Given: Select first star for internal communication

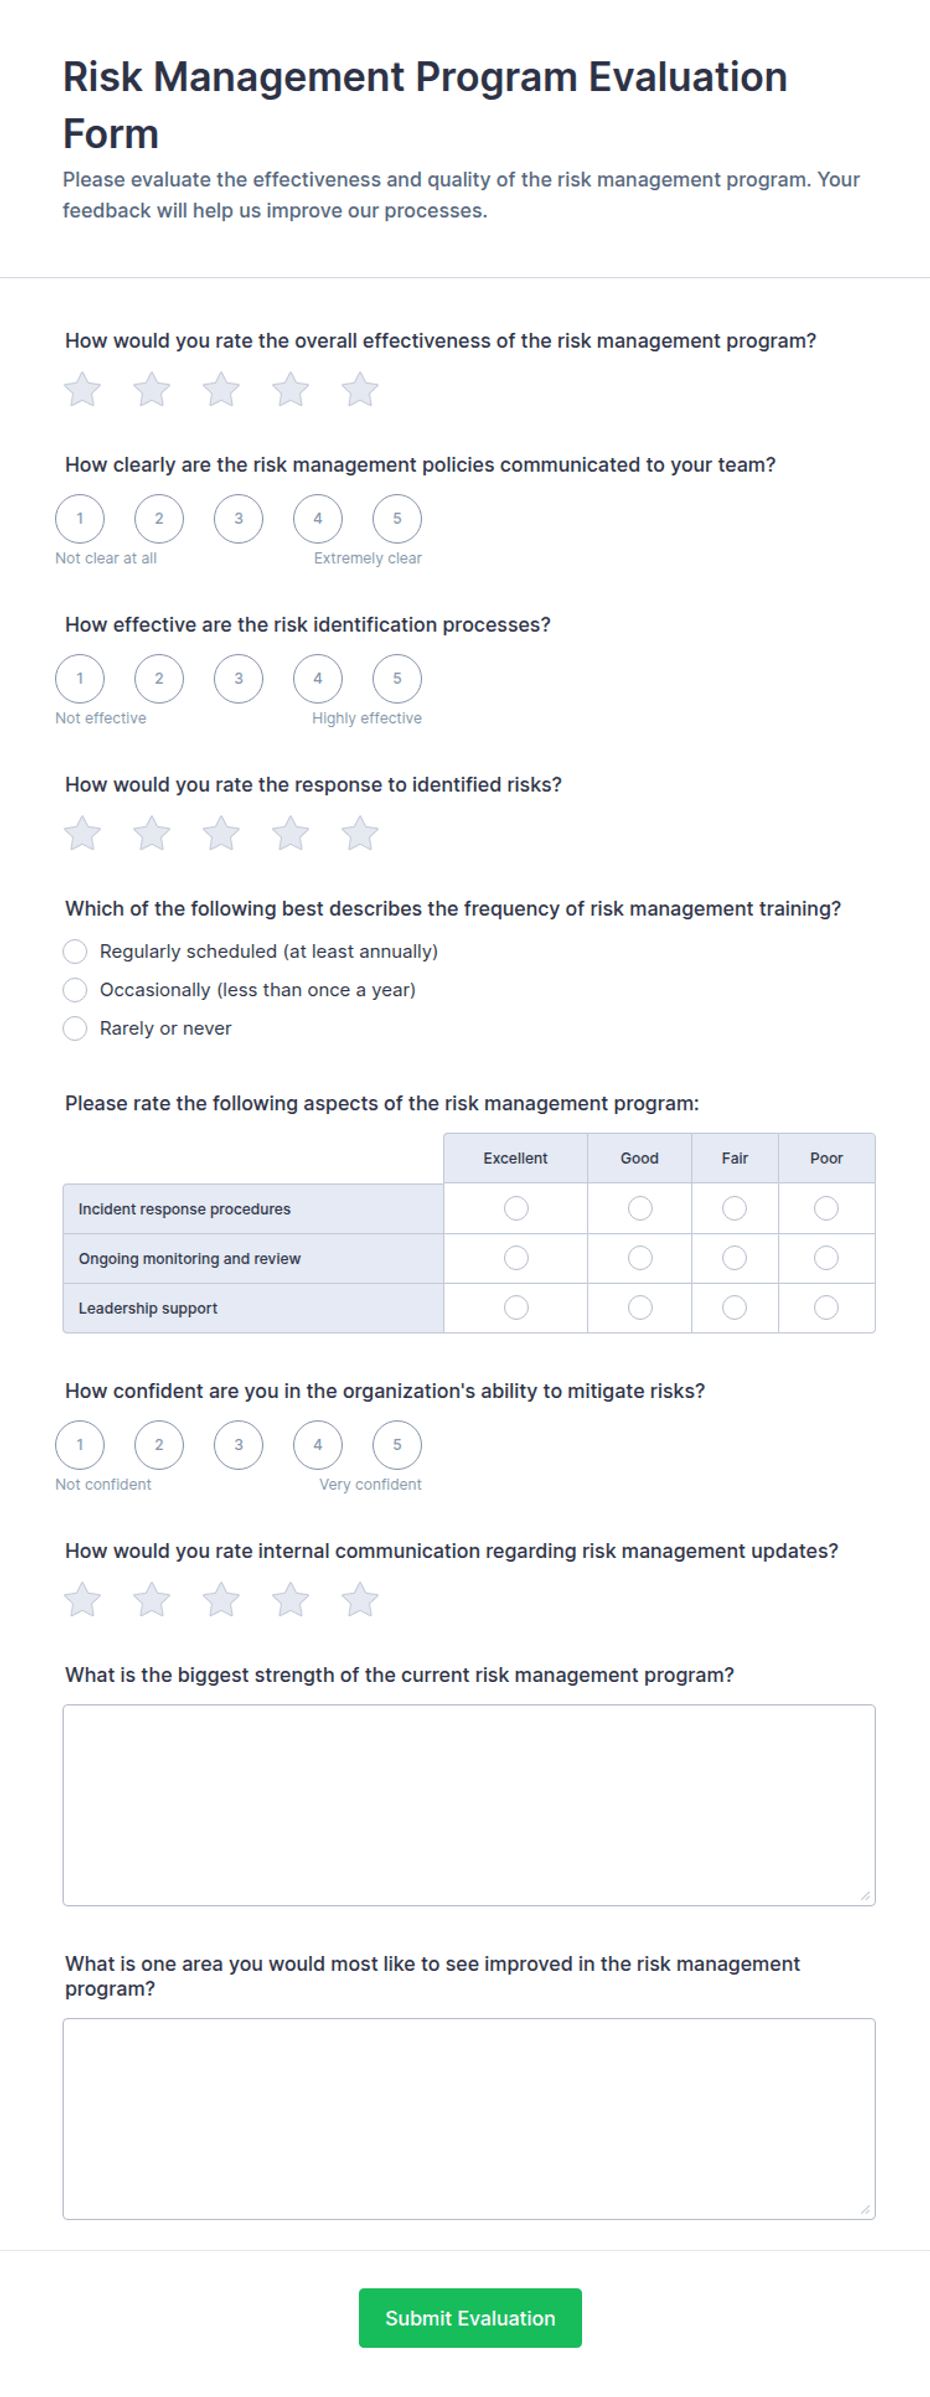Looking at the screenshot, I should click(x=82, y=1599).
